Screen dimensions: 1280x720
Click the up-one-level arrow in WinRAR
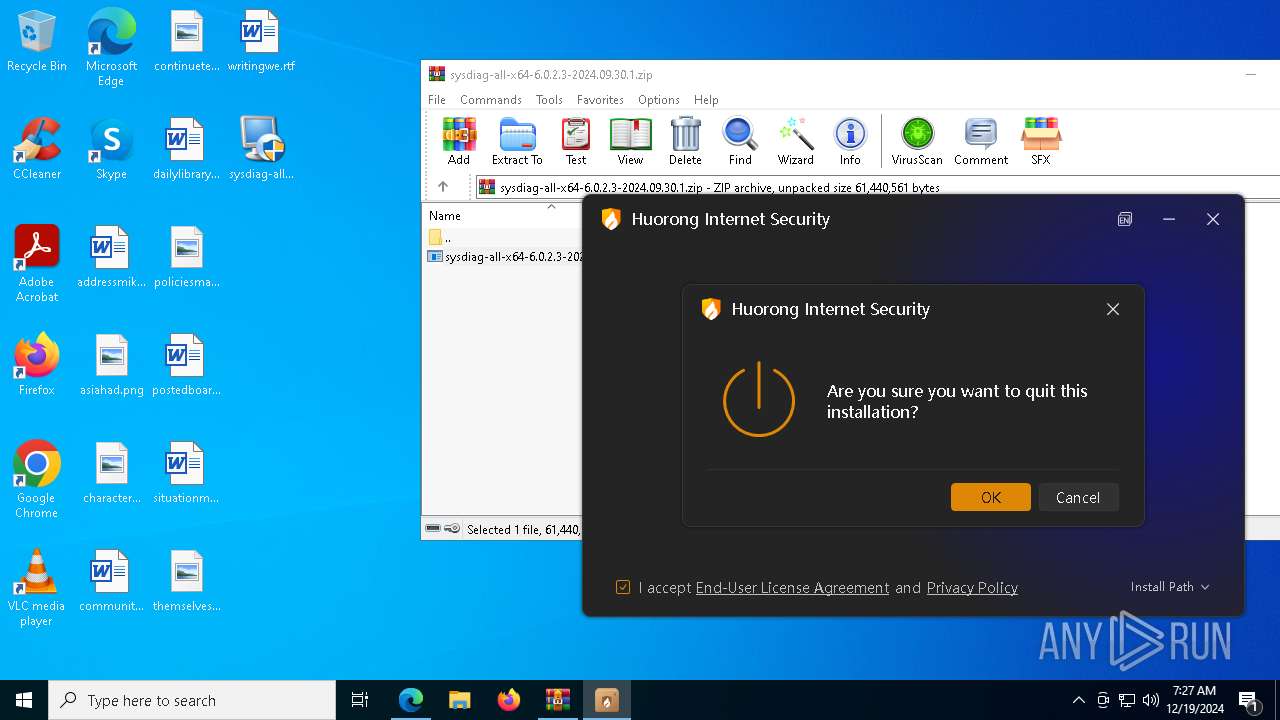pos(443,187)
